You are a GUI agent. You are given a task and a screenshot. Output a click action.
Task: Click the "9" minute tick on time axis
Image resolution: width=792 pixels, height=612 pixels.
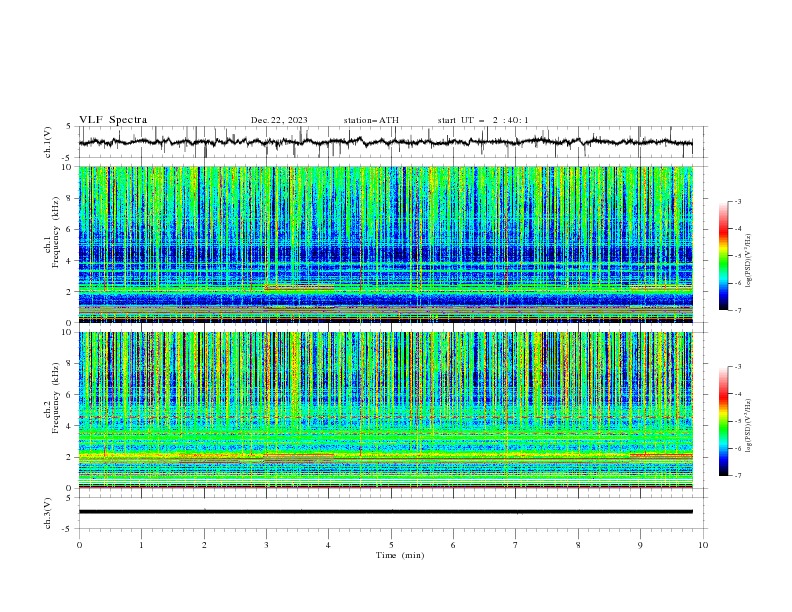[x=640, y=545]
